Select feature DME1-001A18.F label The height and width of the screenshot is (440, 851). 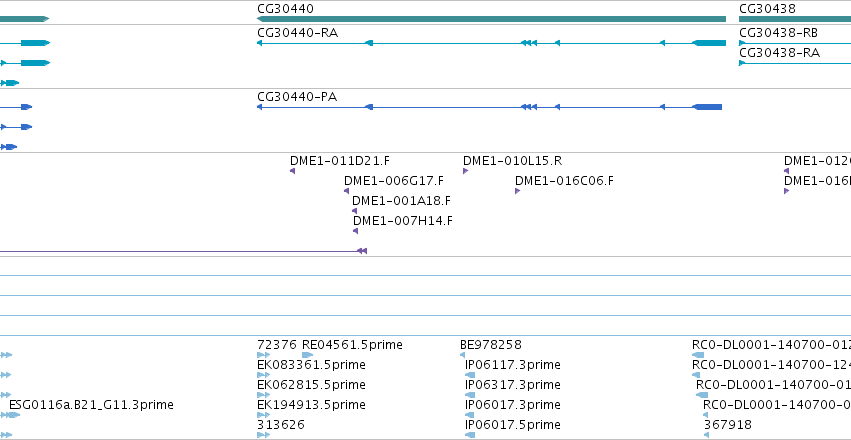tap(401, 201)
